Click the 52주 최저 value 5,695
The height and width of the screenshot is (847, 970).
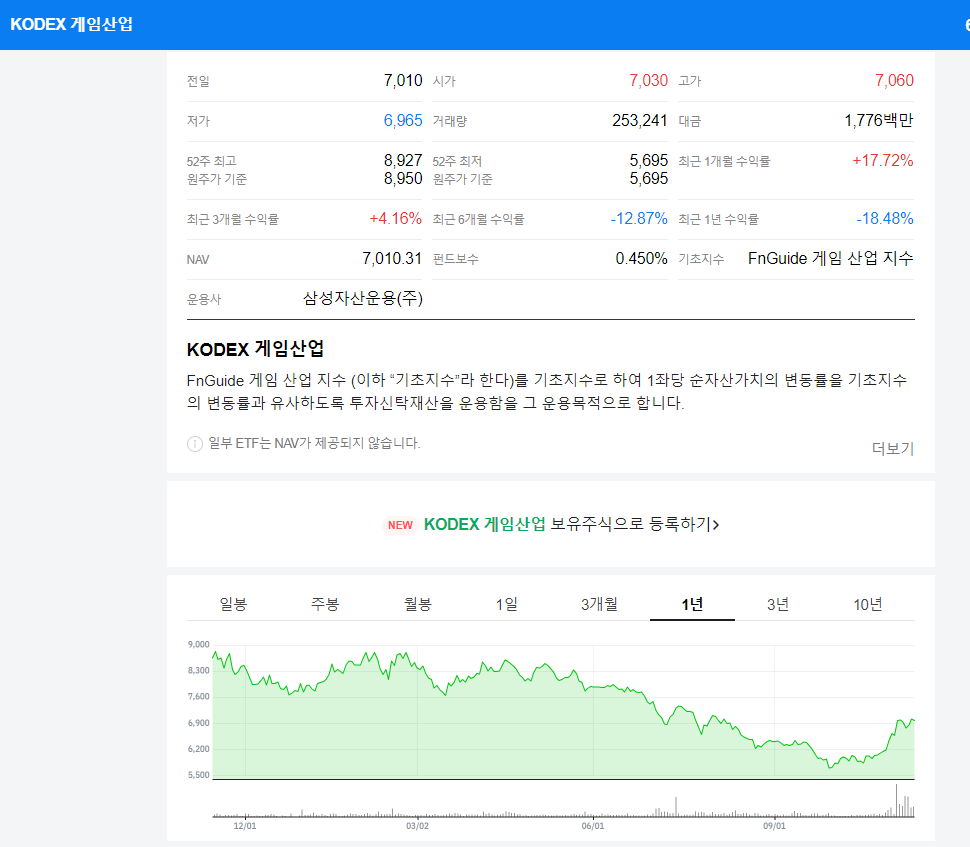pyautogui.click(x=648, y=161)
